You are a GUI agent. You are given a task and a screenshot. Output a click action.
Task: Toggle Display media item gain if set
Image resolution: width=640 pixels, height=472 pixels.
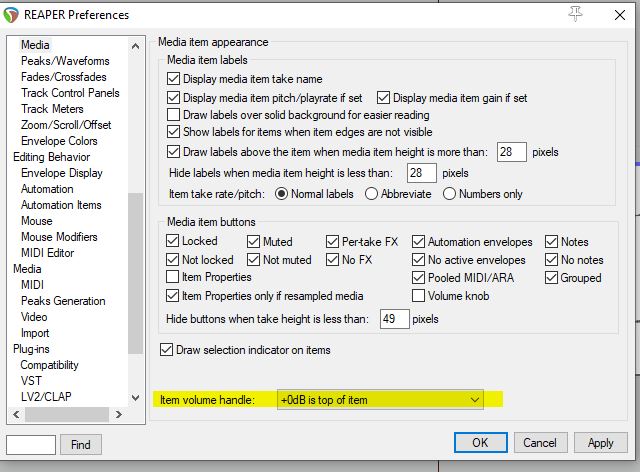click(383, 98)
